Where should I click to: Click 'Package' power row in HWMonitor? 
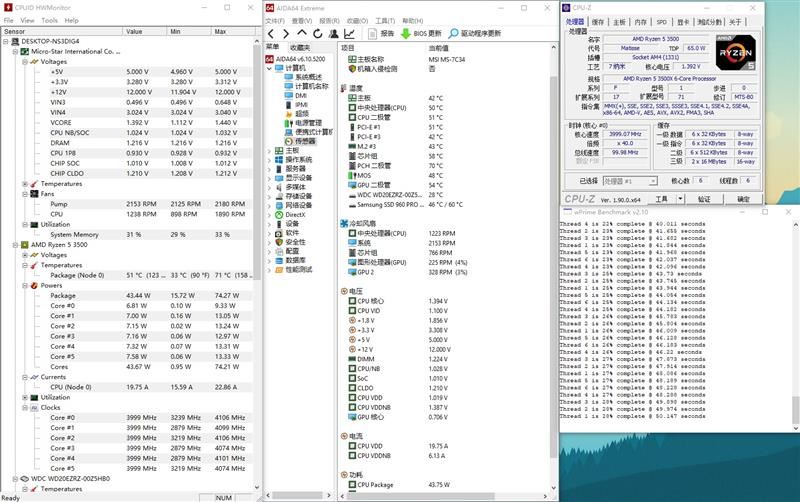pyautogui.click(x=127, y=296)
